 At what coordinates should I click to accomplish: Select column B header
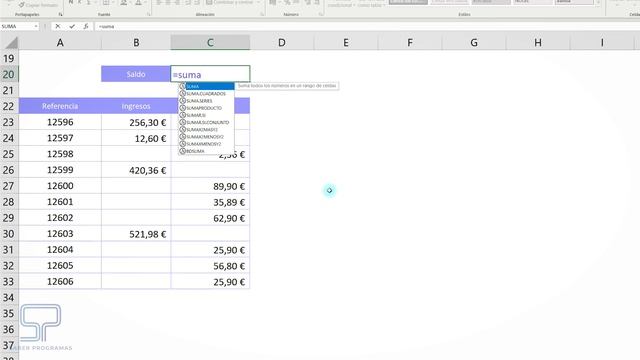[136, 42]
